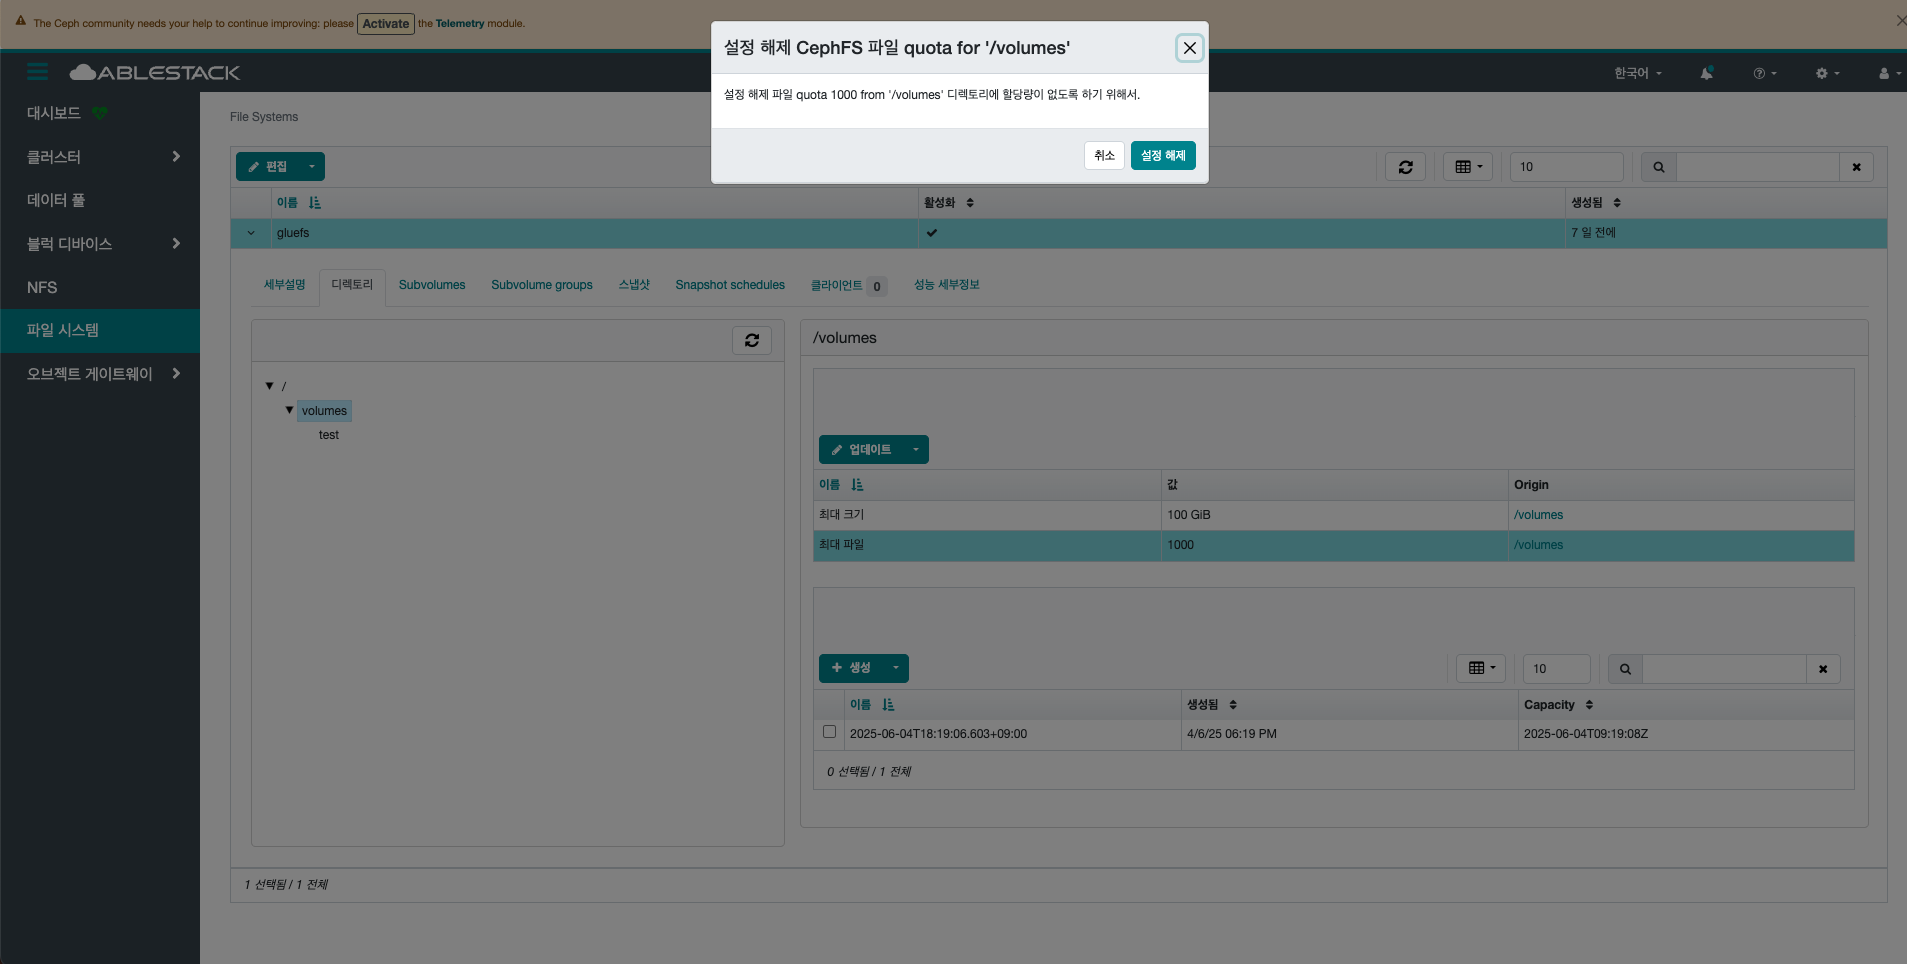Image resolution: width=1907 pixels, height=964 pixels.
Task: Open the user profile icon menu
Action: pyautogui.click(x=1889, y=73)
